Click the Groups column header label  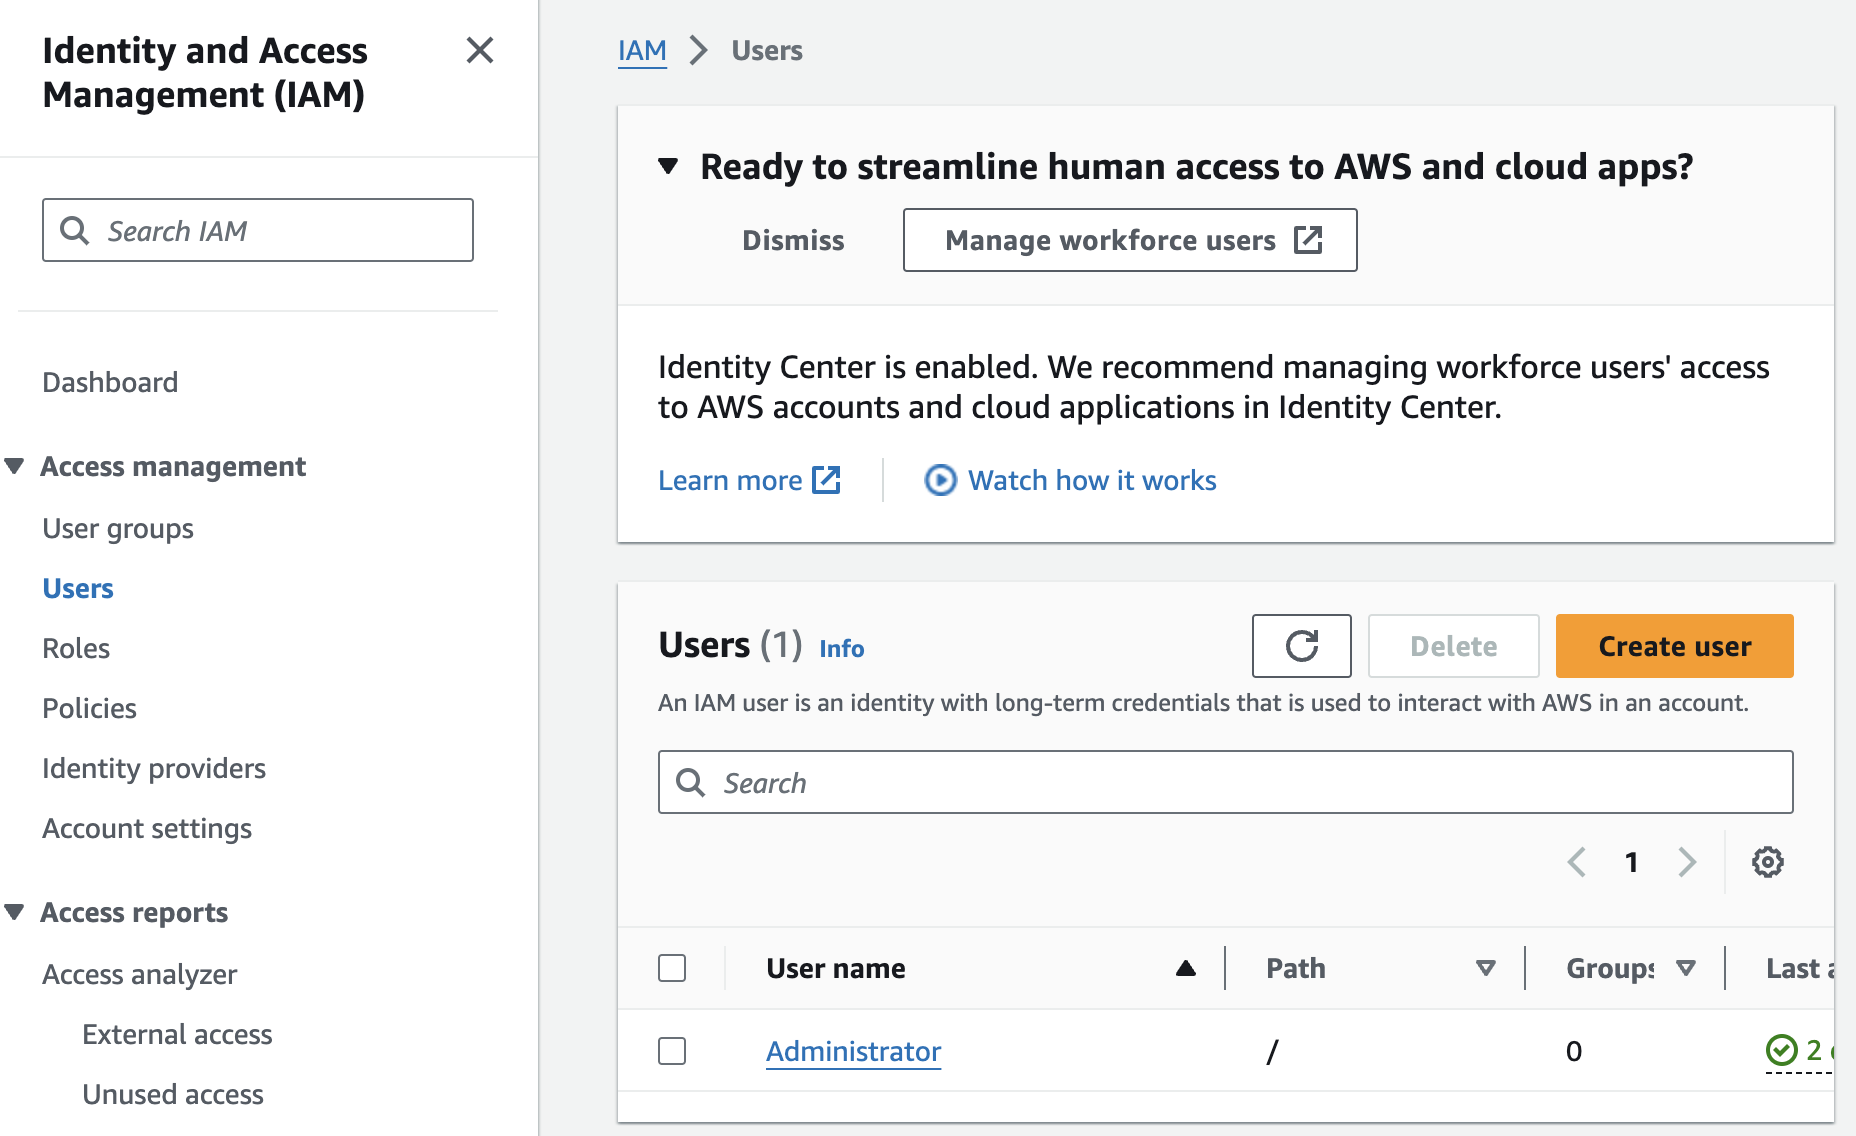(1610, 968)
